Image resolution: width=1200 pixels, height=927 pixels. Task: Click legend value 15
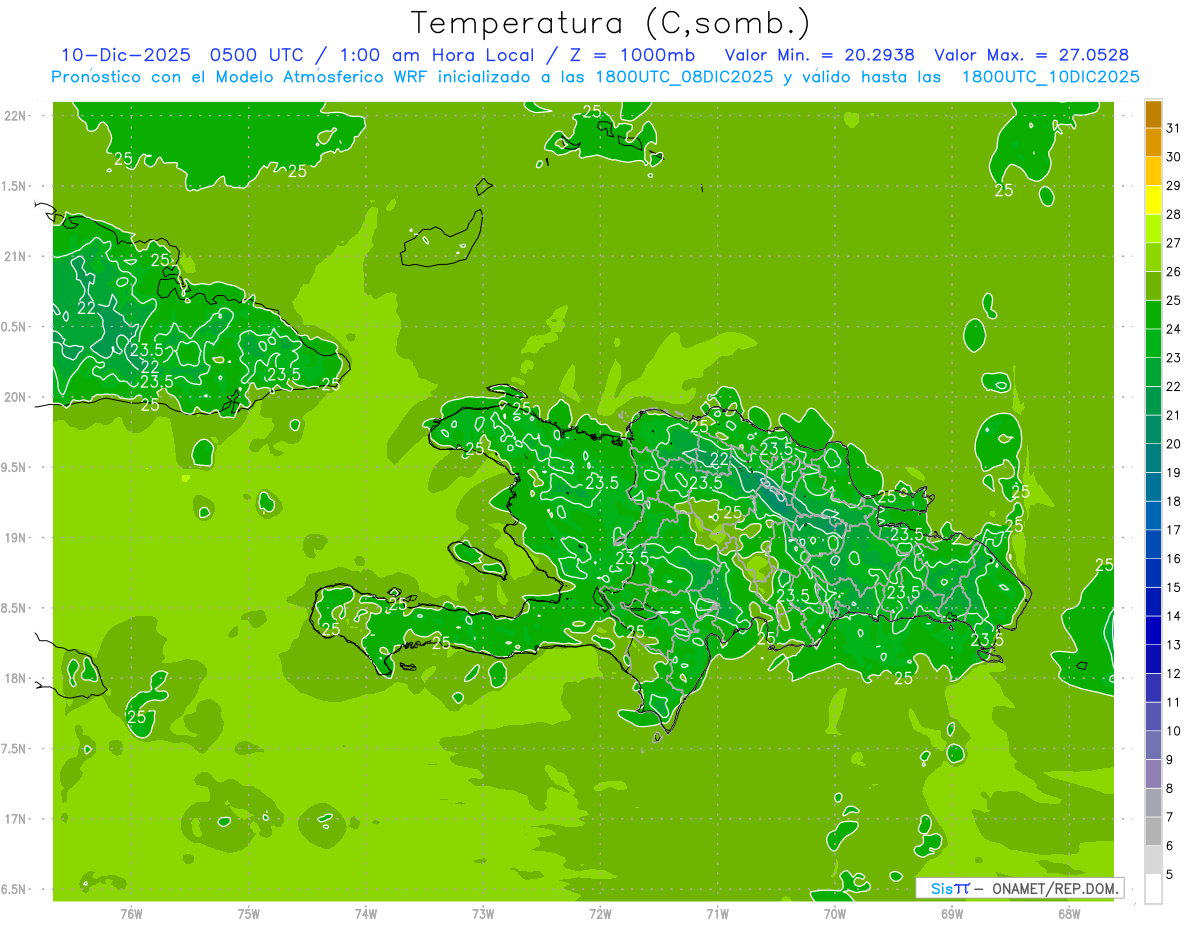[1174, 587]
